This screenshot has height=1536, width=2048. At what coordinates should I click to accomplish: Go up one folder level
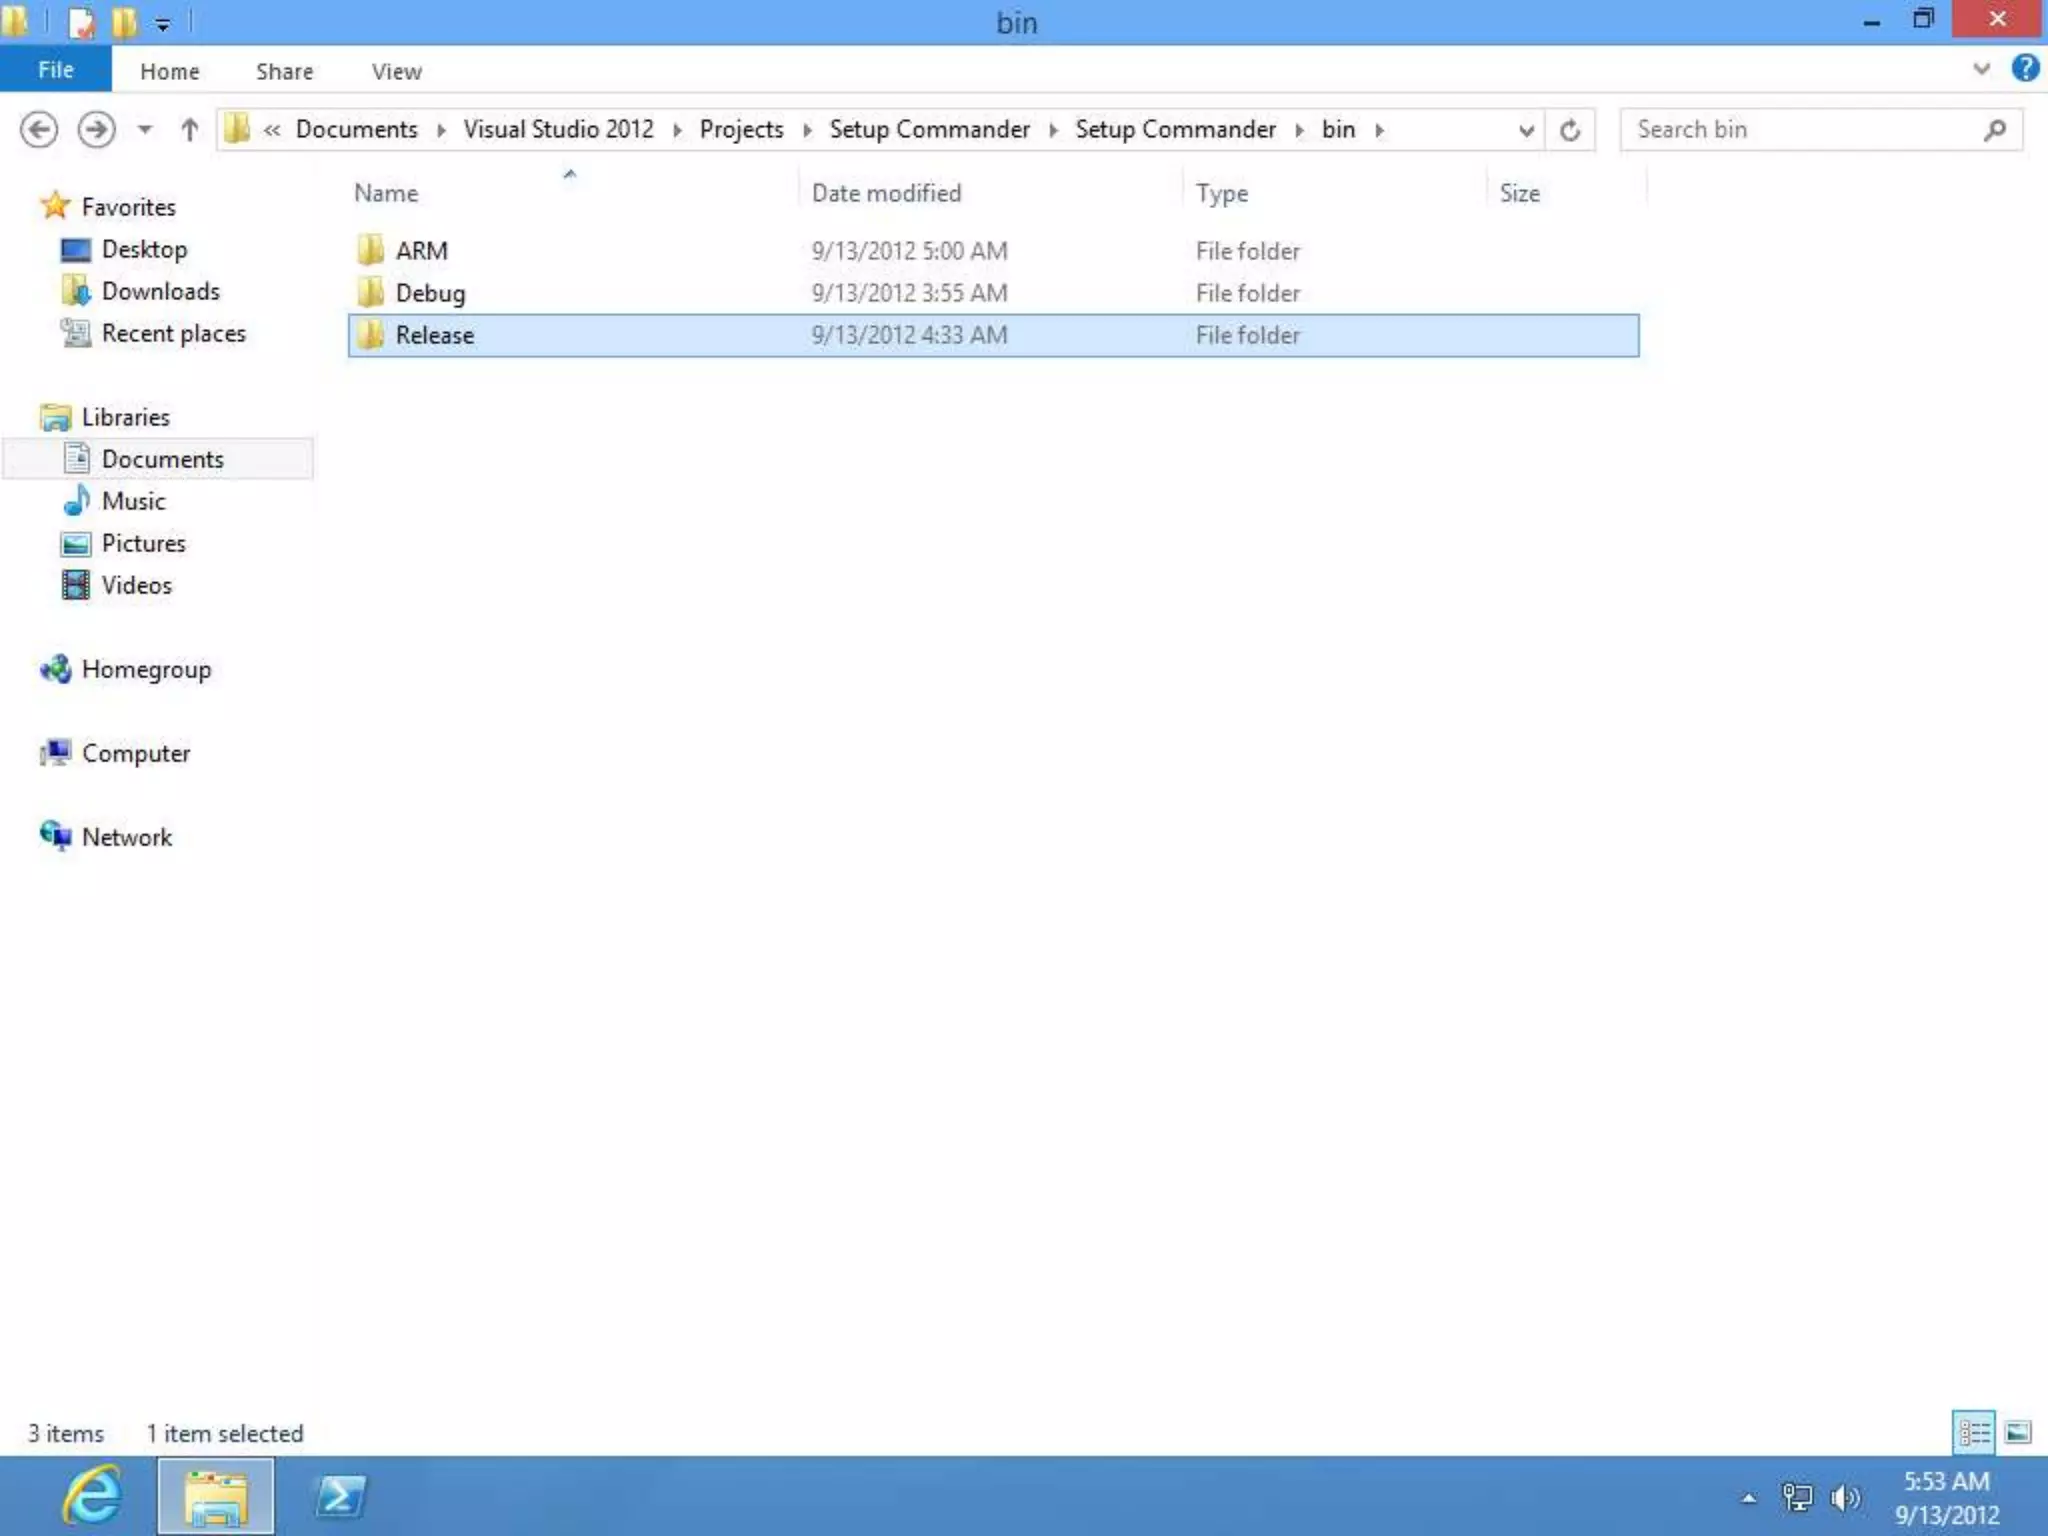pos(189,129)
